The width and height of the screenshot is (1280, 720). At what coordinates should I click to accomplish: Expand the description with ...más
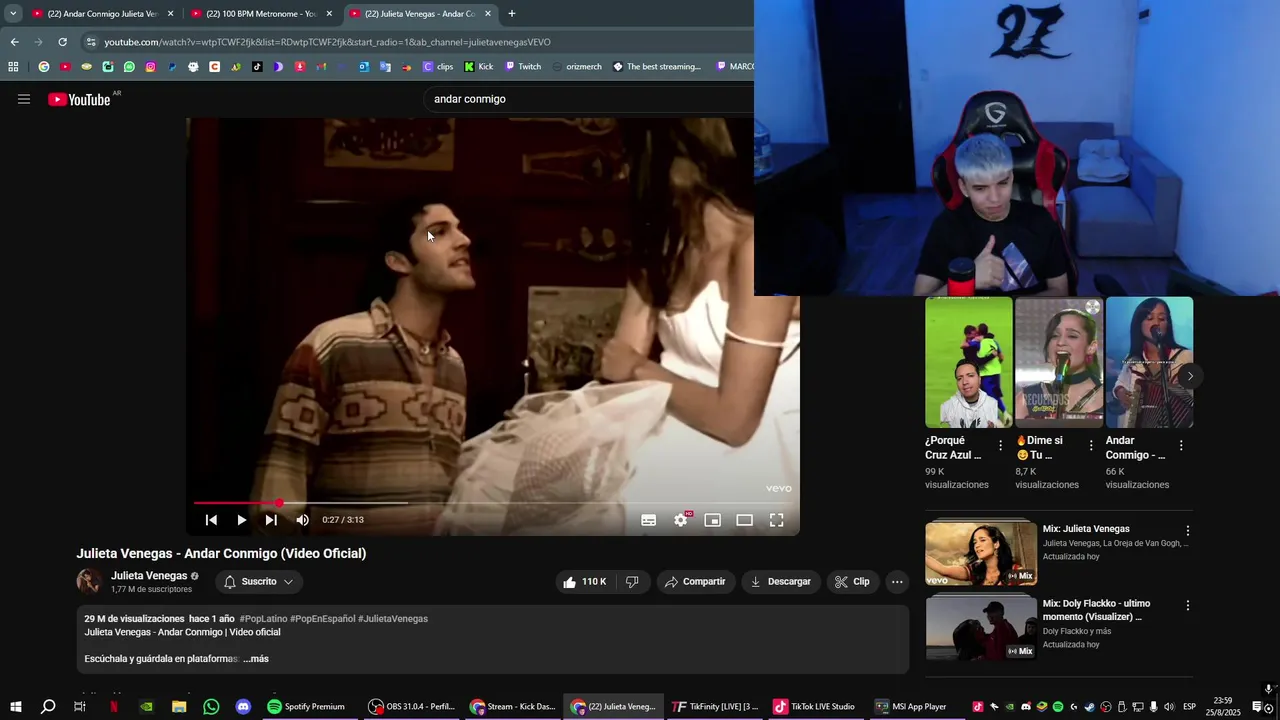point(256,659)
